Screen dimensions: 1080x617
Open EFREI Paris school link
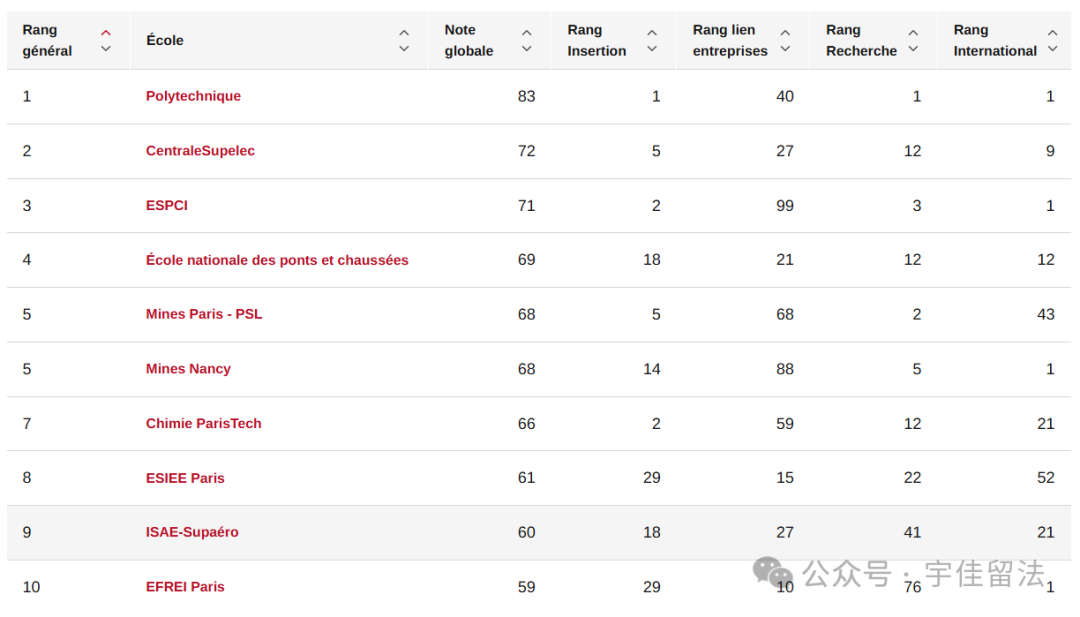185,587
